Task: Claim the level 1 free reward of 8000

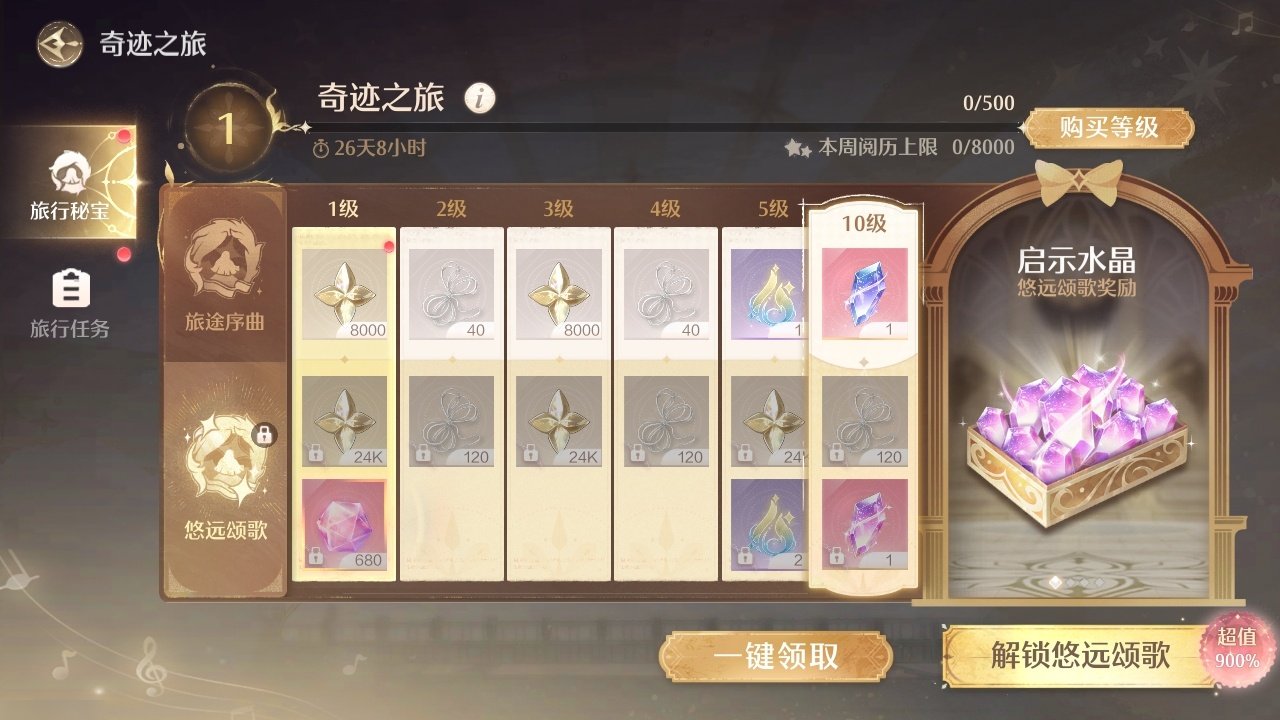Action: coord(344,294)
